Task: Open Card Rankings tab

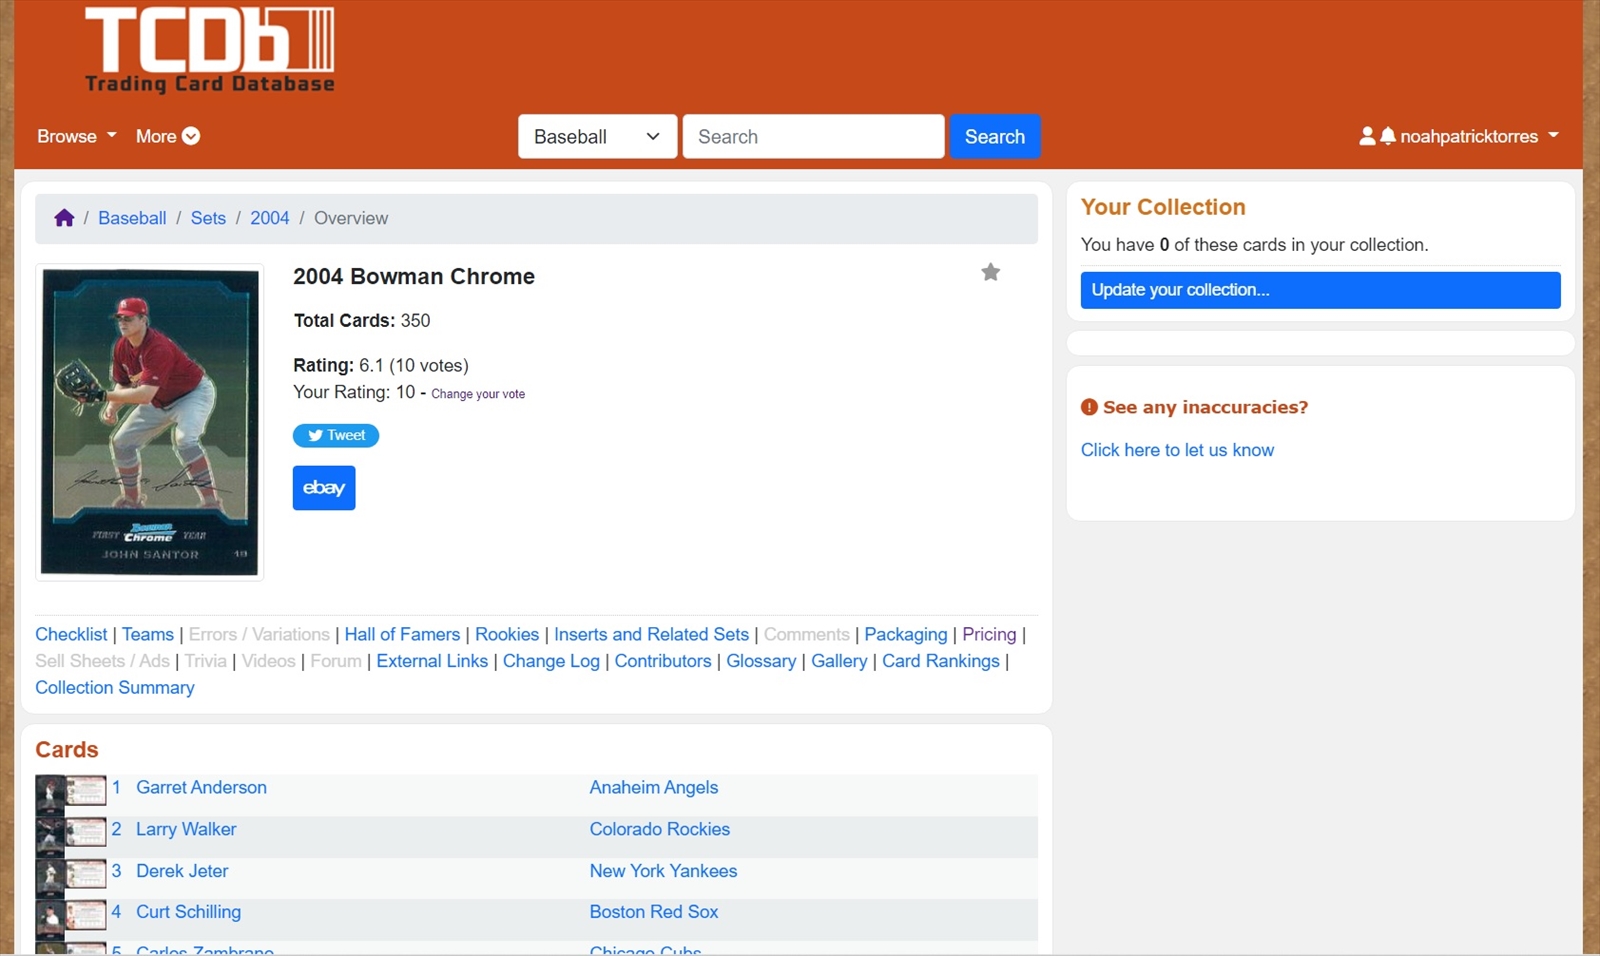Action: (x=941, y=661)
